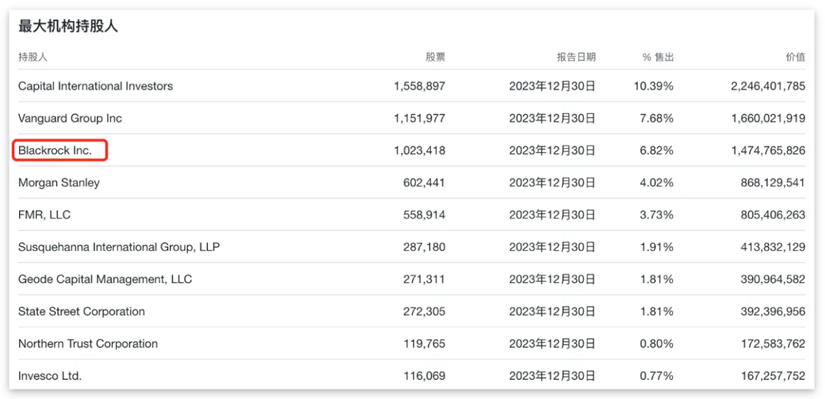The height and width of the screenshot is (399, 825).
Task: Click value 392,396,956
Action: [x=774, y=312]
